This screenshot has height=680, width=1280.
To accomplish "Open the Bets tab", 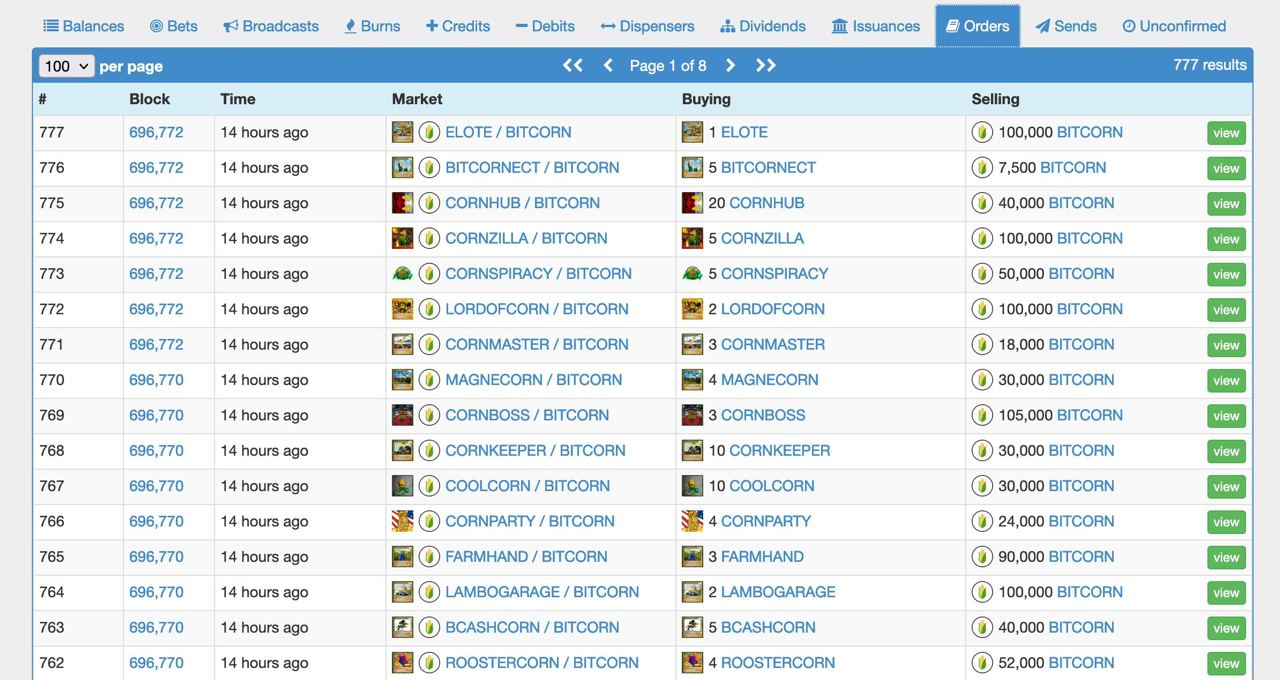I will point(173,26).
